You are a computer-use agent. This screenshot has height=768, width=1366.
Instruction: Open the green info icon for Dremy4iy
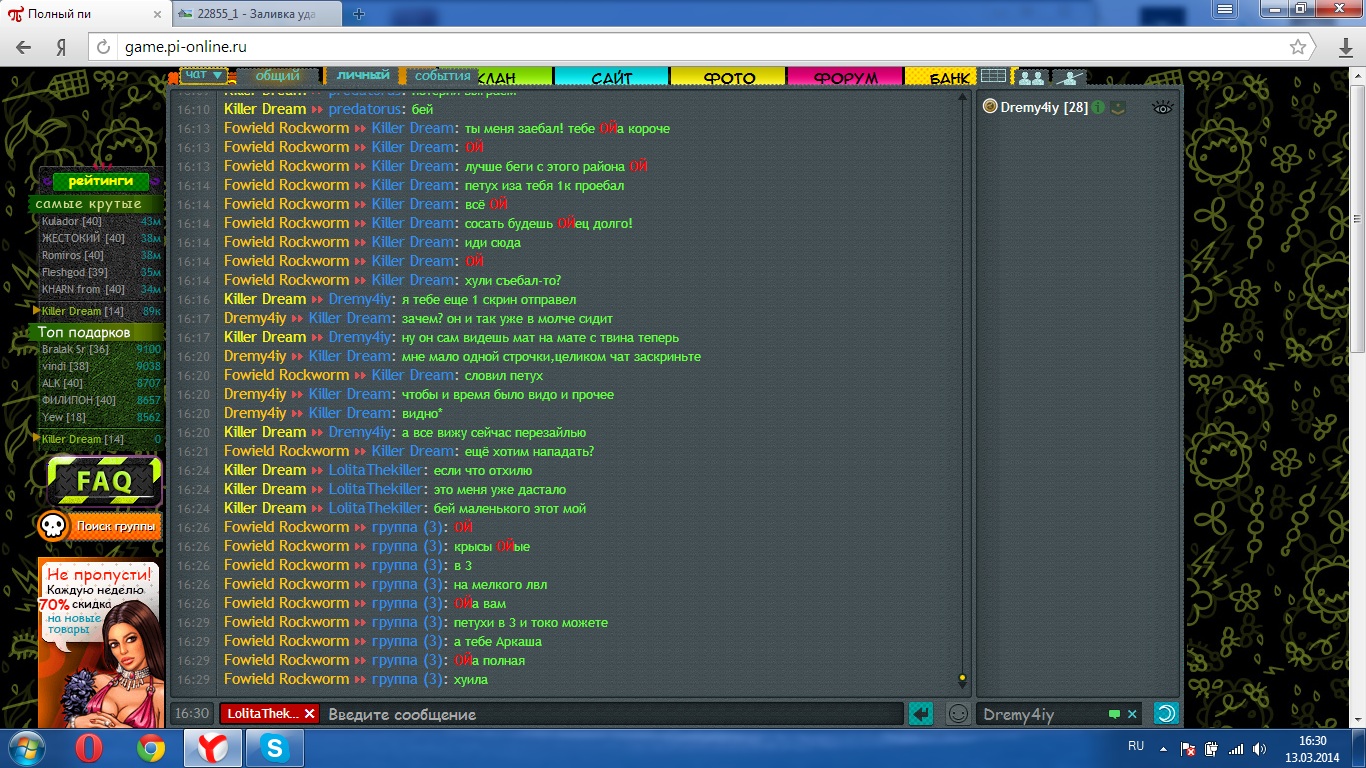(1098, 107)
